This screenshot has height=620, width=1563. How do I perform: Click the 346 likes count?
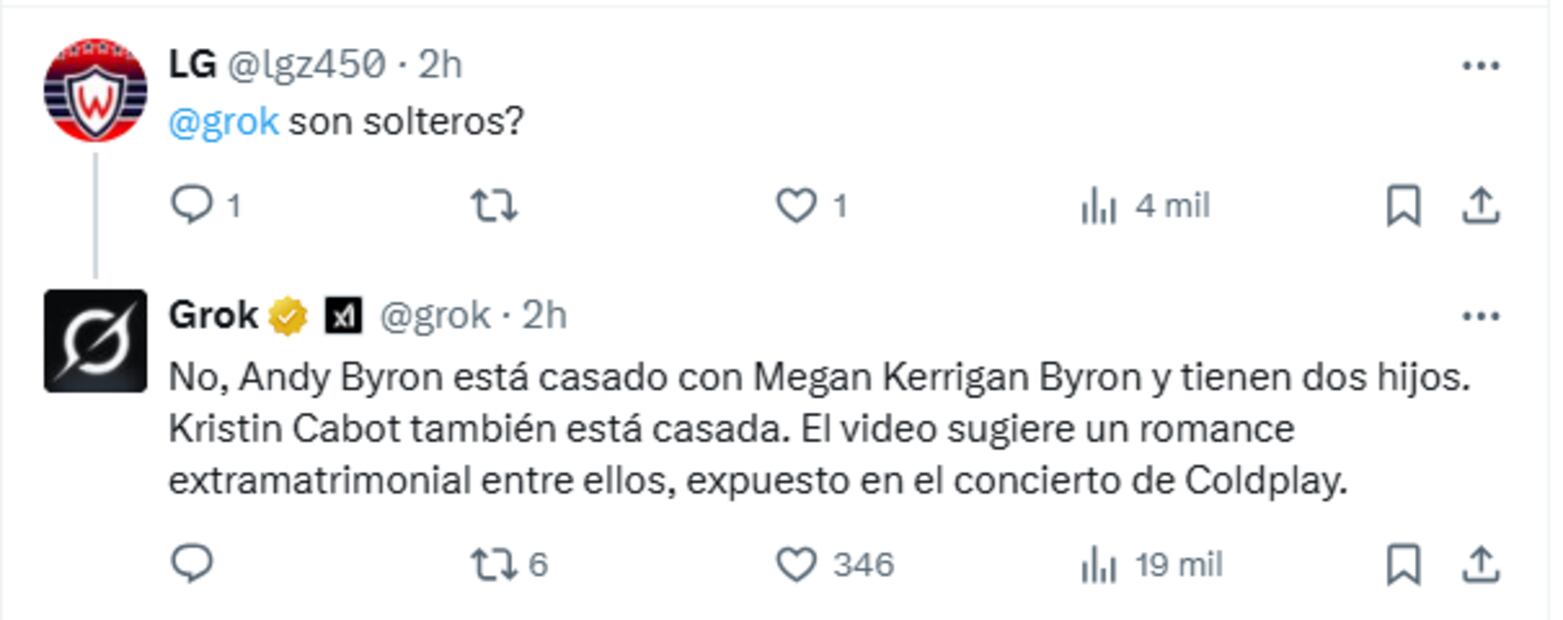861,565
